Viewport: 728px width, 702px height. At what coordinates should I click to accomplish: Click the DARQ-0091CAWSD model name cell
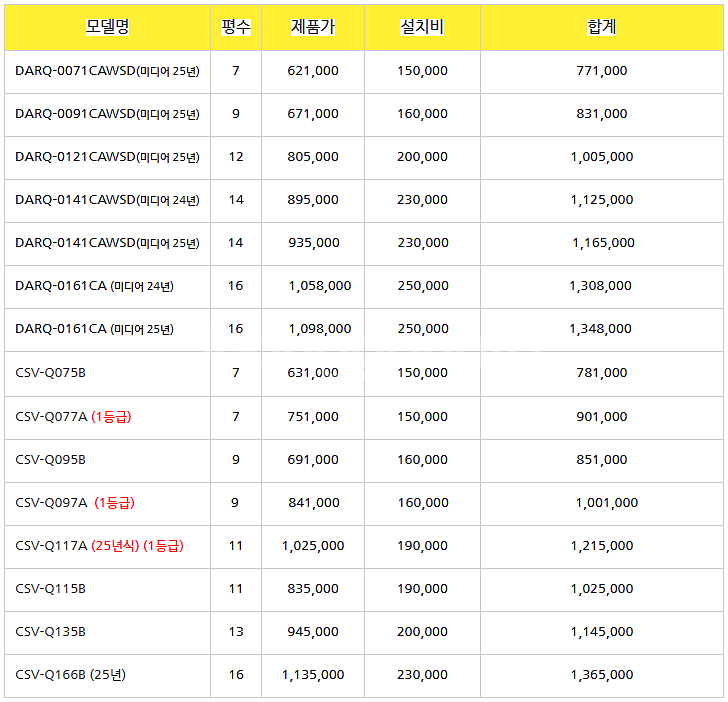107,114
